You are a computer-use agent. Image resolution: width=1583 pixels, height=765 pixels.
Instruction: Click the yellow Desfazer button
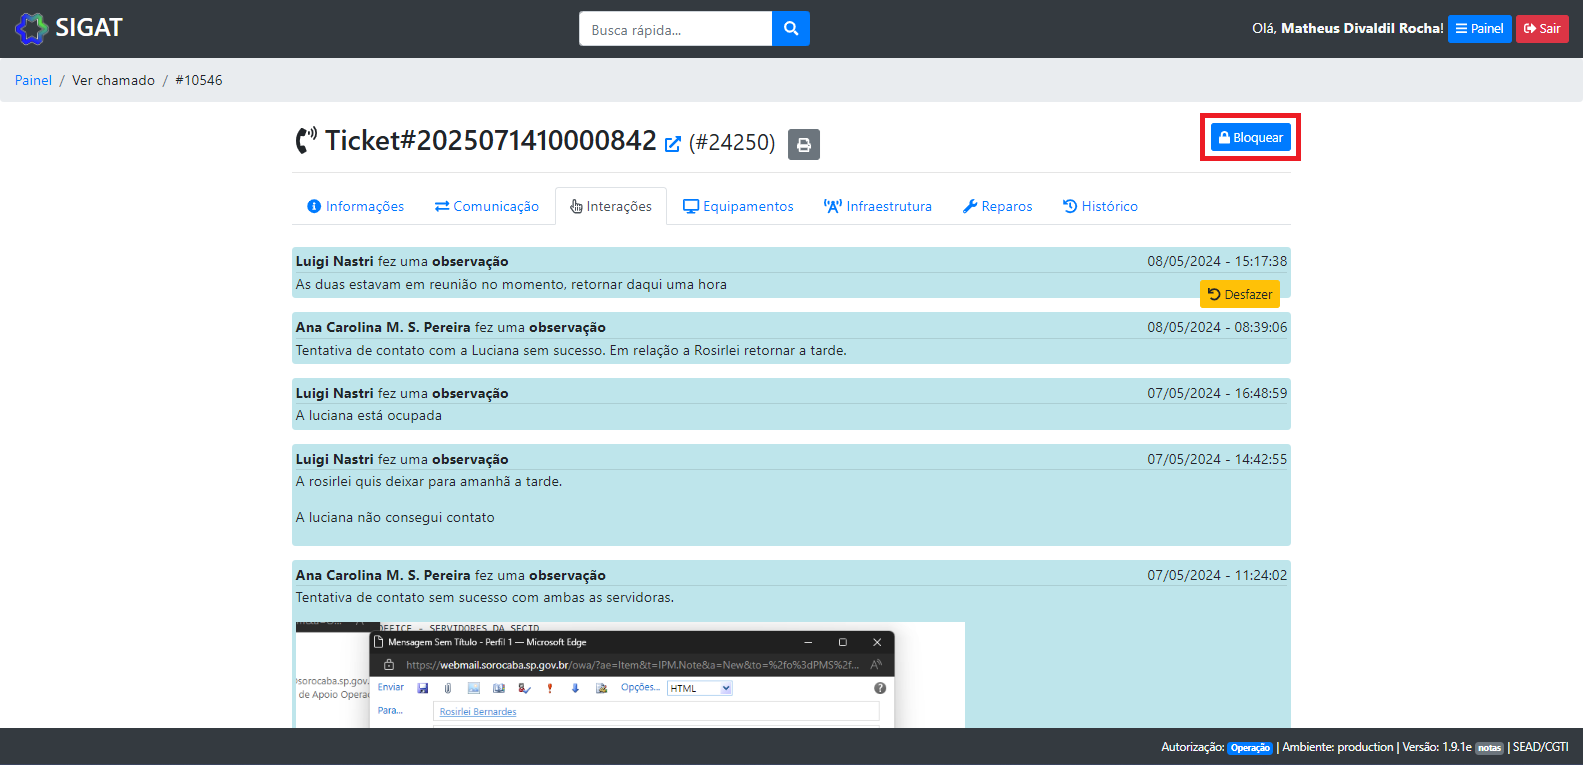pyautogui.click(x=1239, y=294)
